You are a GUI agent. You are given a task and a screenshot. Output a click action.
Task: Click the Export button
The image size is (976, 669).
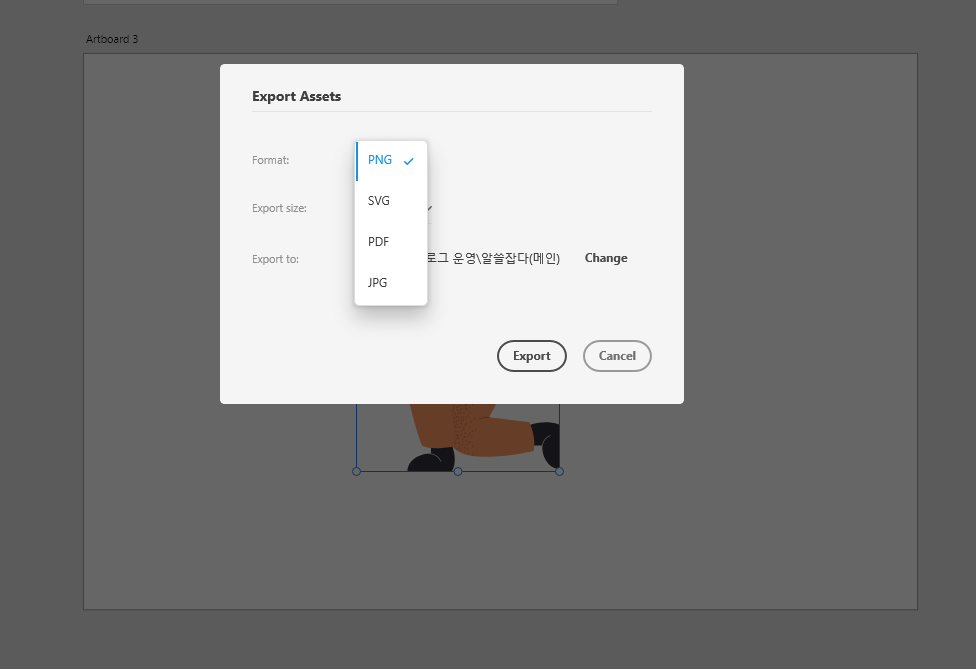click(x=532, y=356)
